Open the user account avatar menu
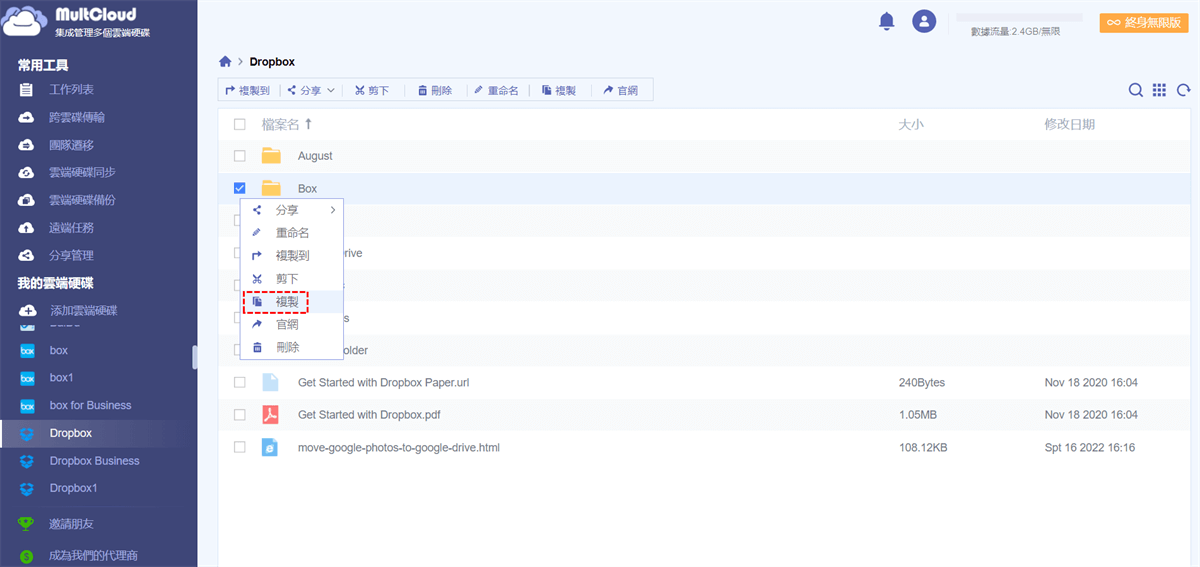The height and width of the screenshot is (567, 1200). [924, 21]
